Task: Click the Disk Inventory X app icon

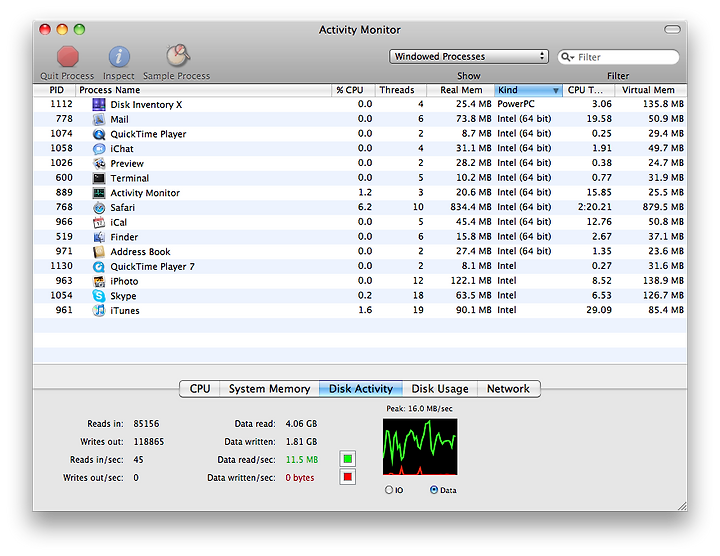Action: pos(99,104)
